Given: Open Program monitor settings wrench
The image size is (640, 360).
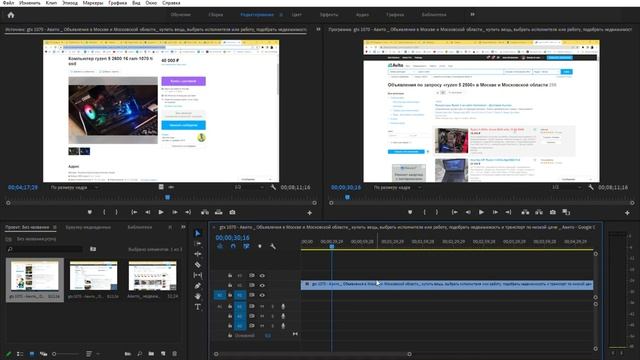Looking at the screenshot, I should pos(591,187).
